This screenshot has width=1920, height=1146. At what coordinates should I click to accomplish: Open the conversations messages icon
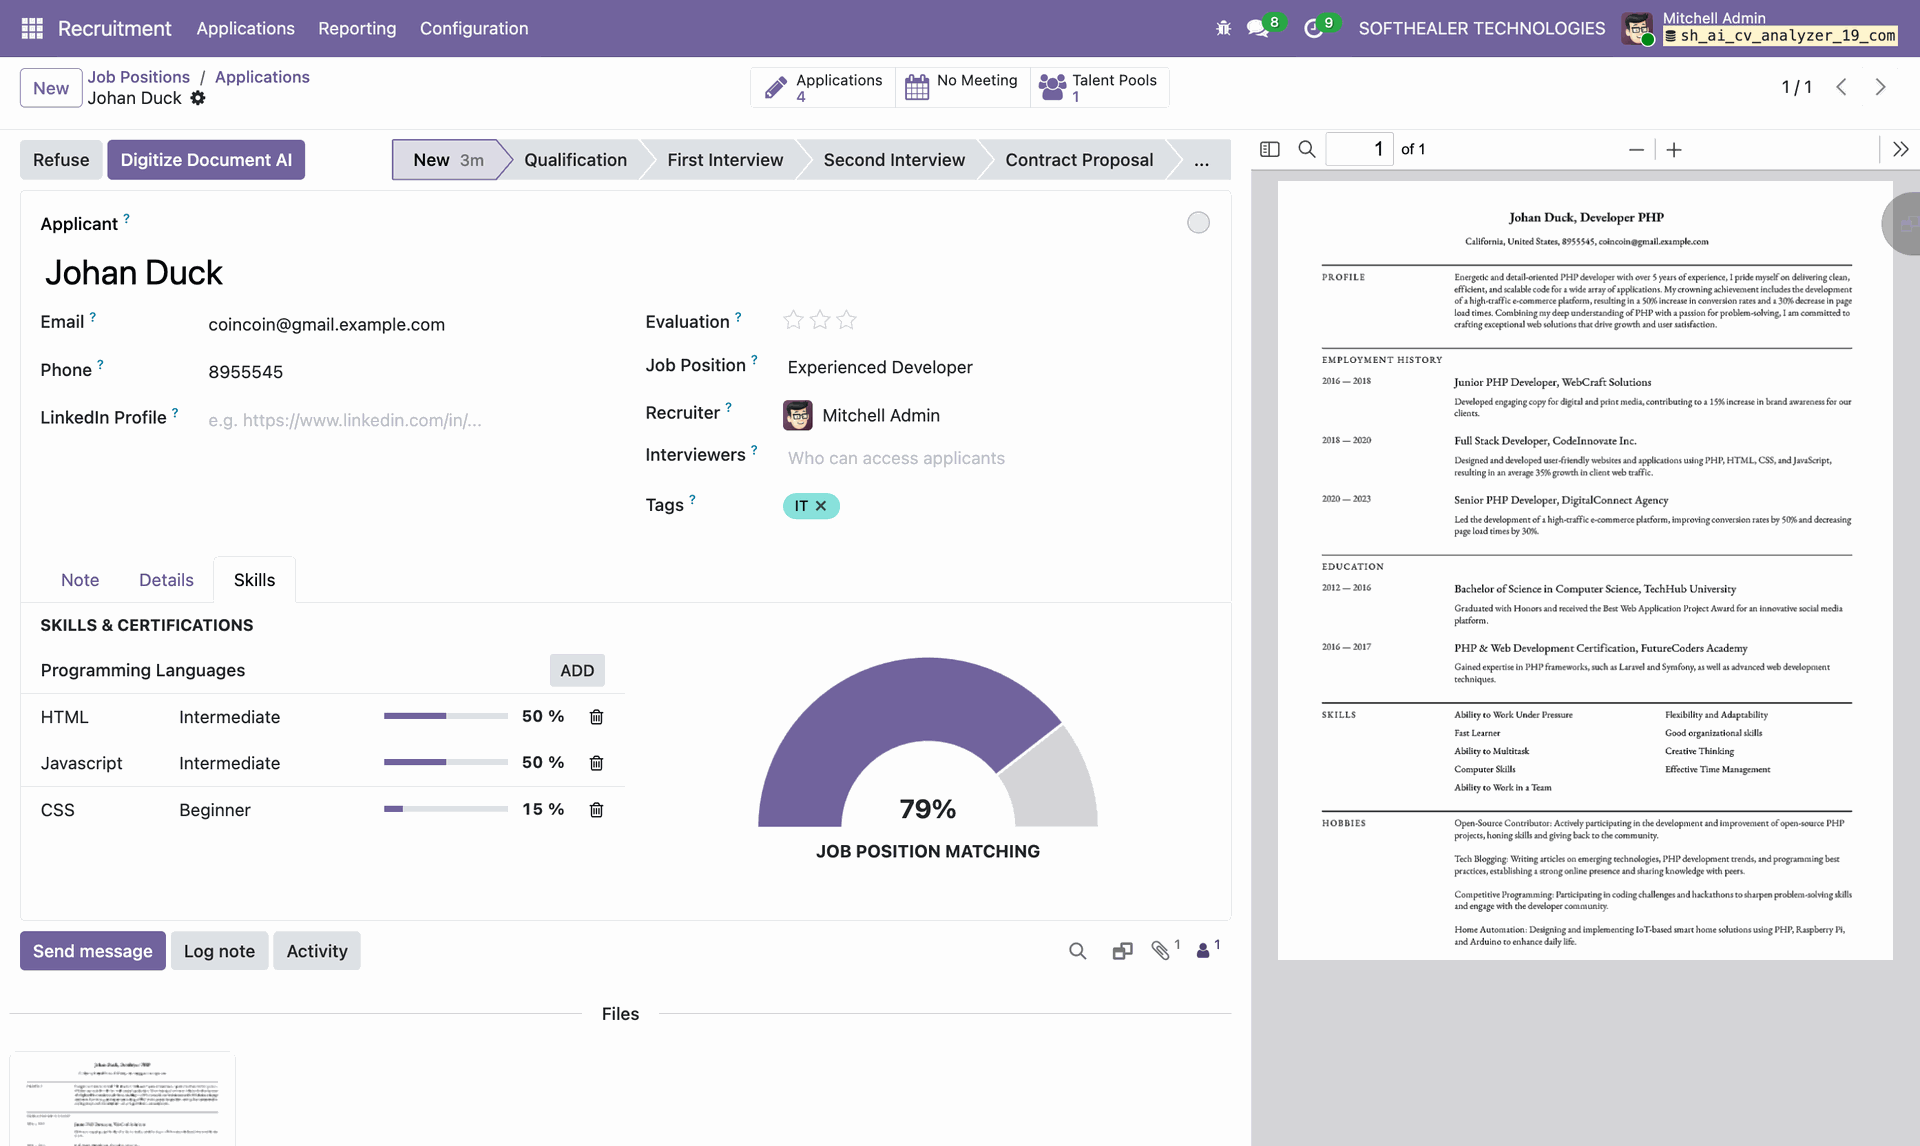point(1258,28)
